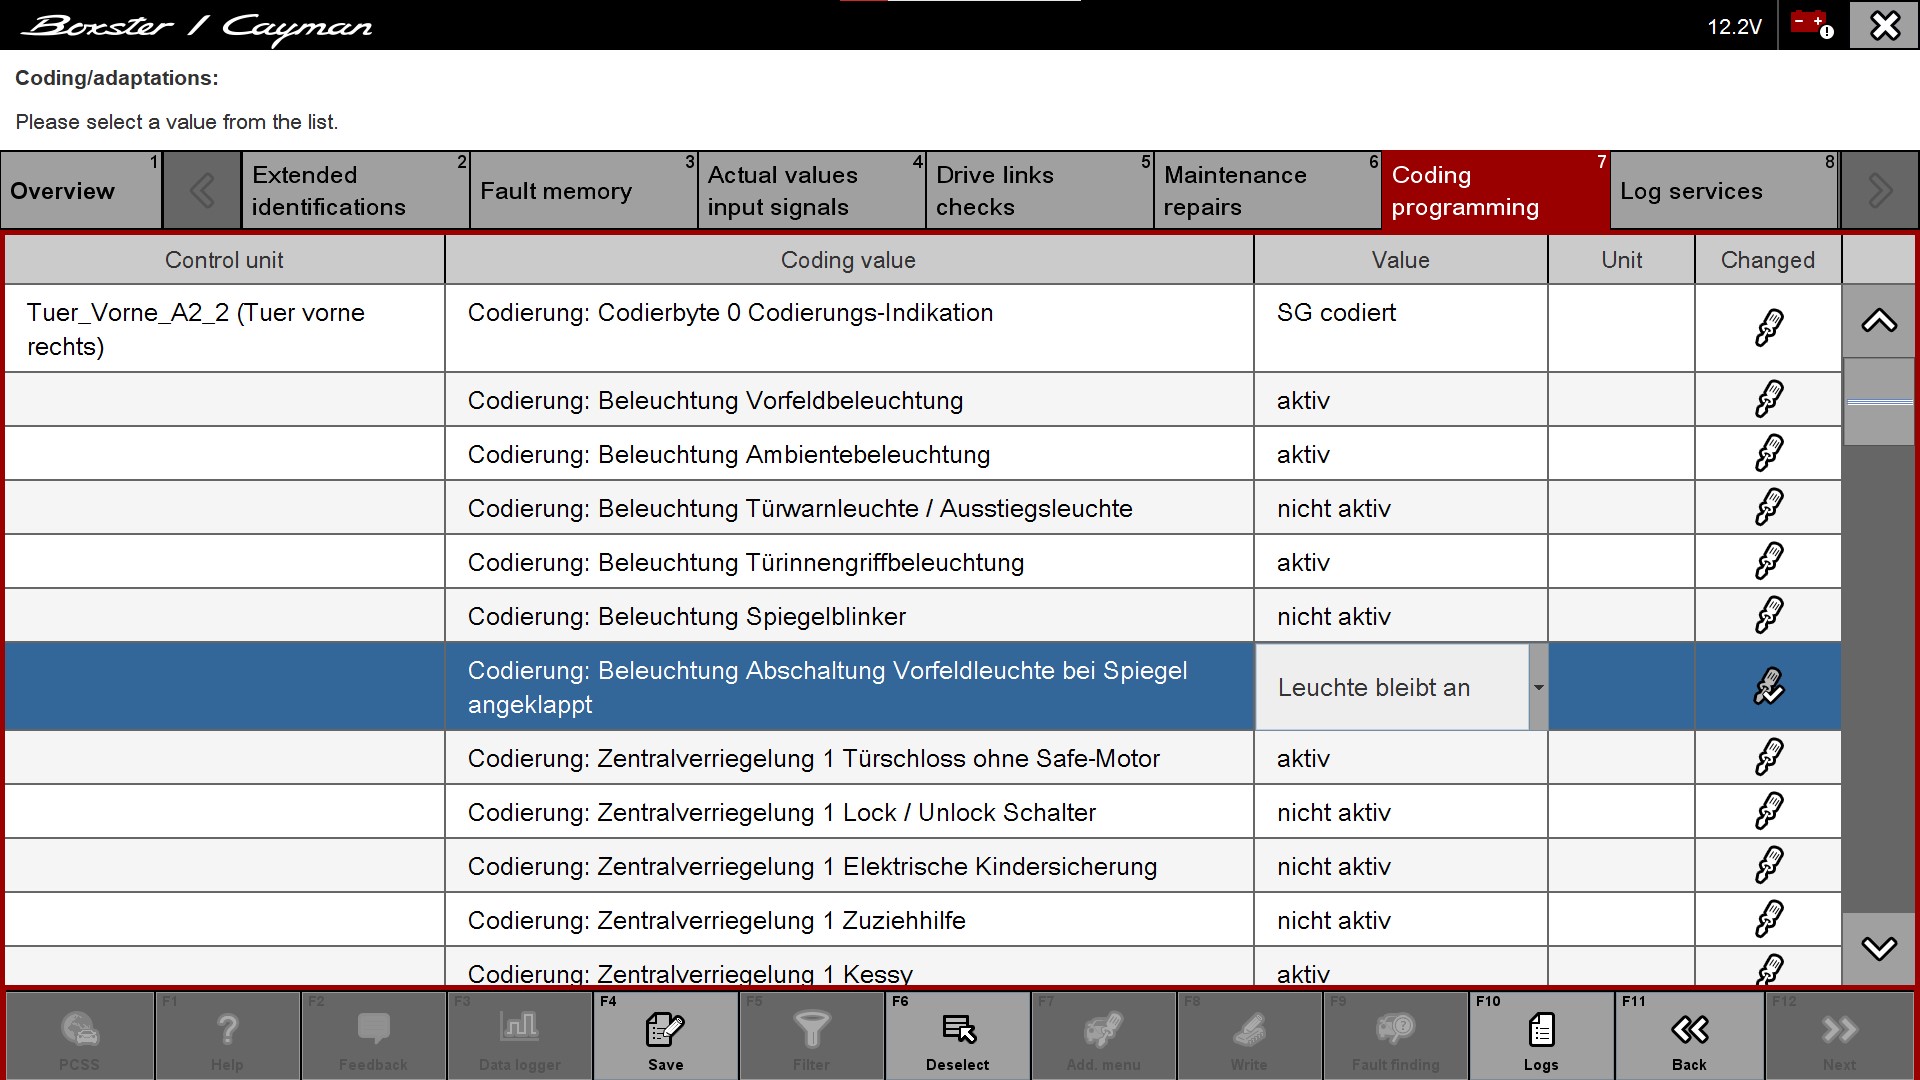Open the 'Leuchte bleibt an' value dropdown

(x=1538, y=687)
